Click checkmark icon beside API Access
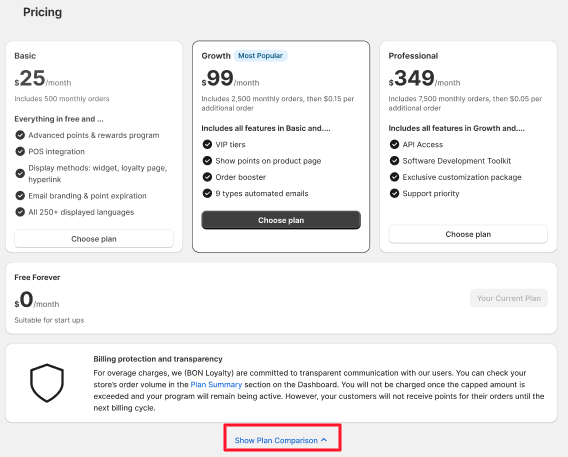This screenshot has width=568, height=457. [x=394, y=144]
